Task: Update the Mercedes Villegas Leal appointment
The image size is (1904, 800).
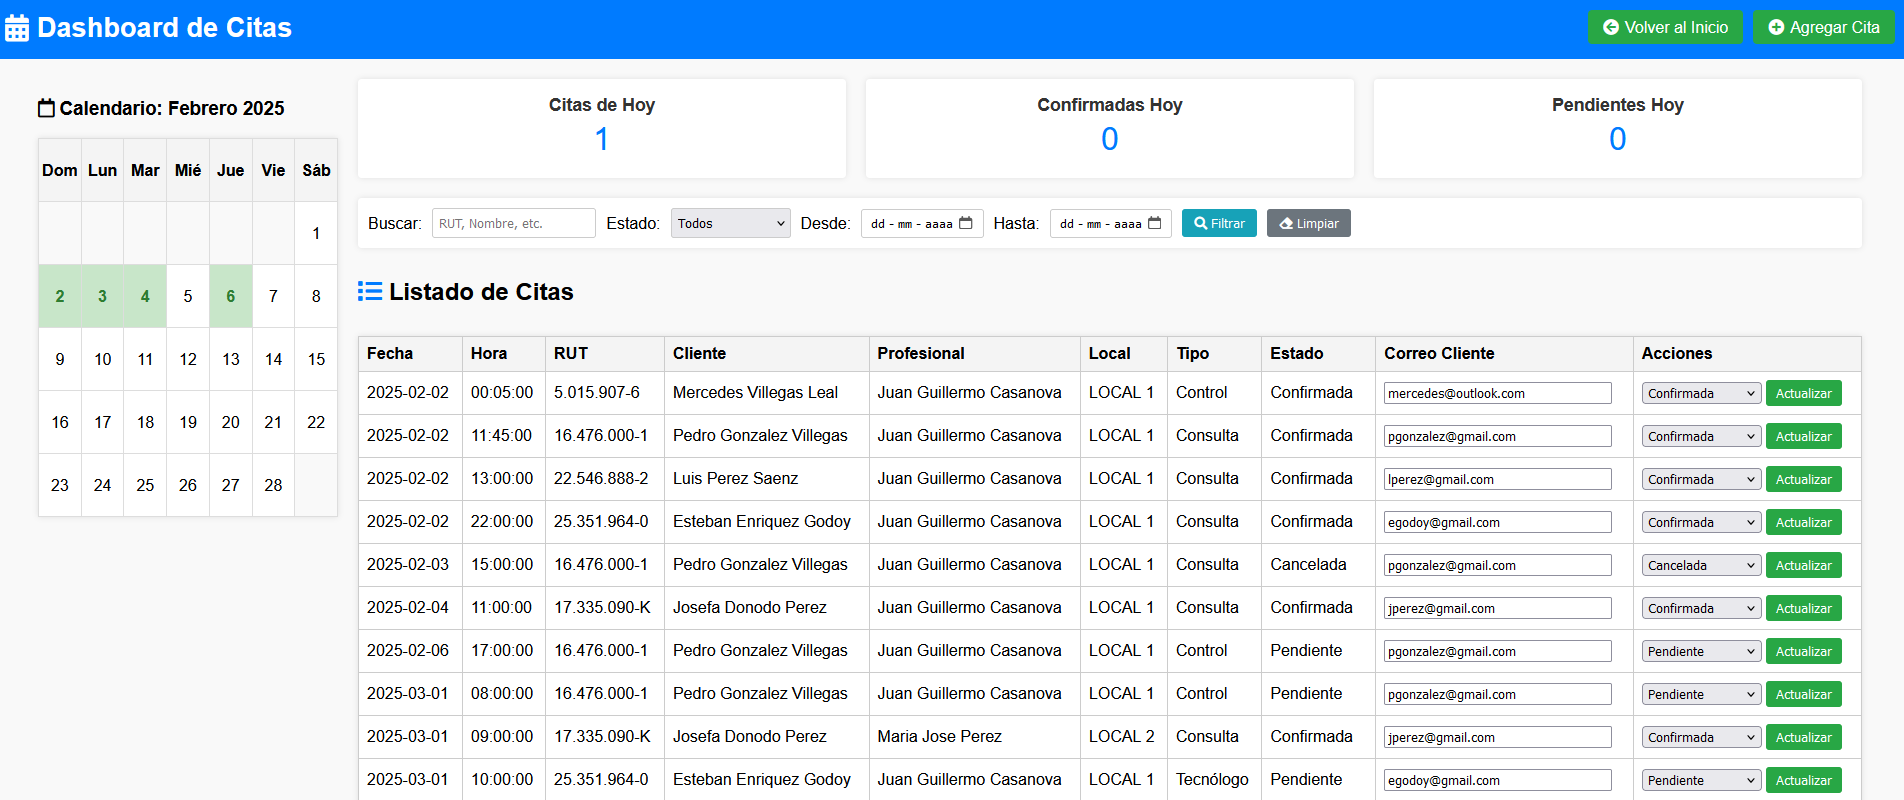Action: (1803, 393)
